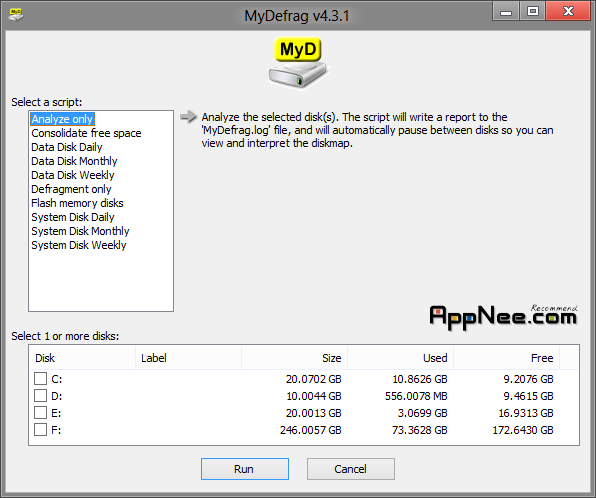Click the 16.9313 GB free value

[x=526, y=413]
